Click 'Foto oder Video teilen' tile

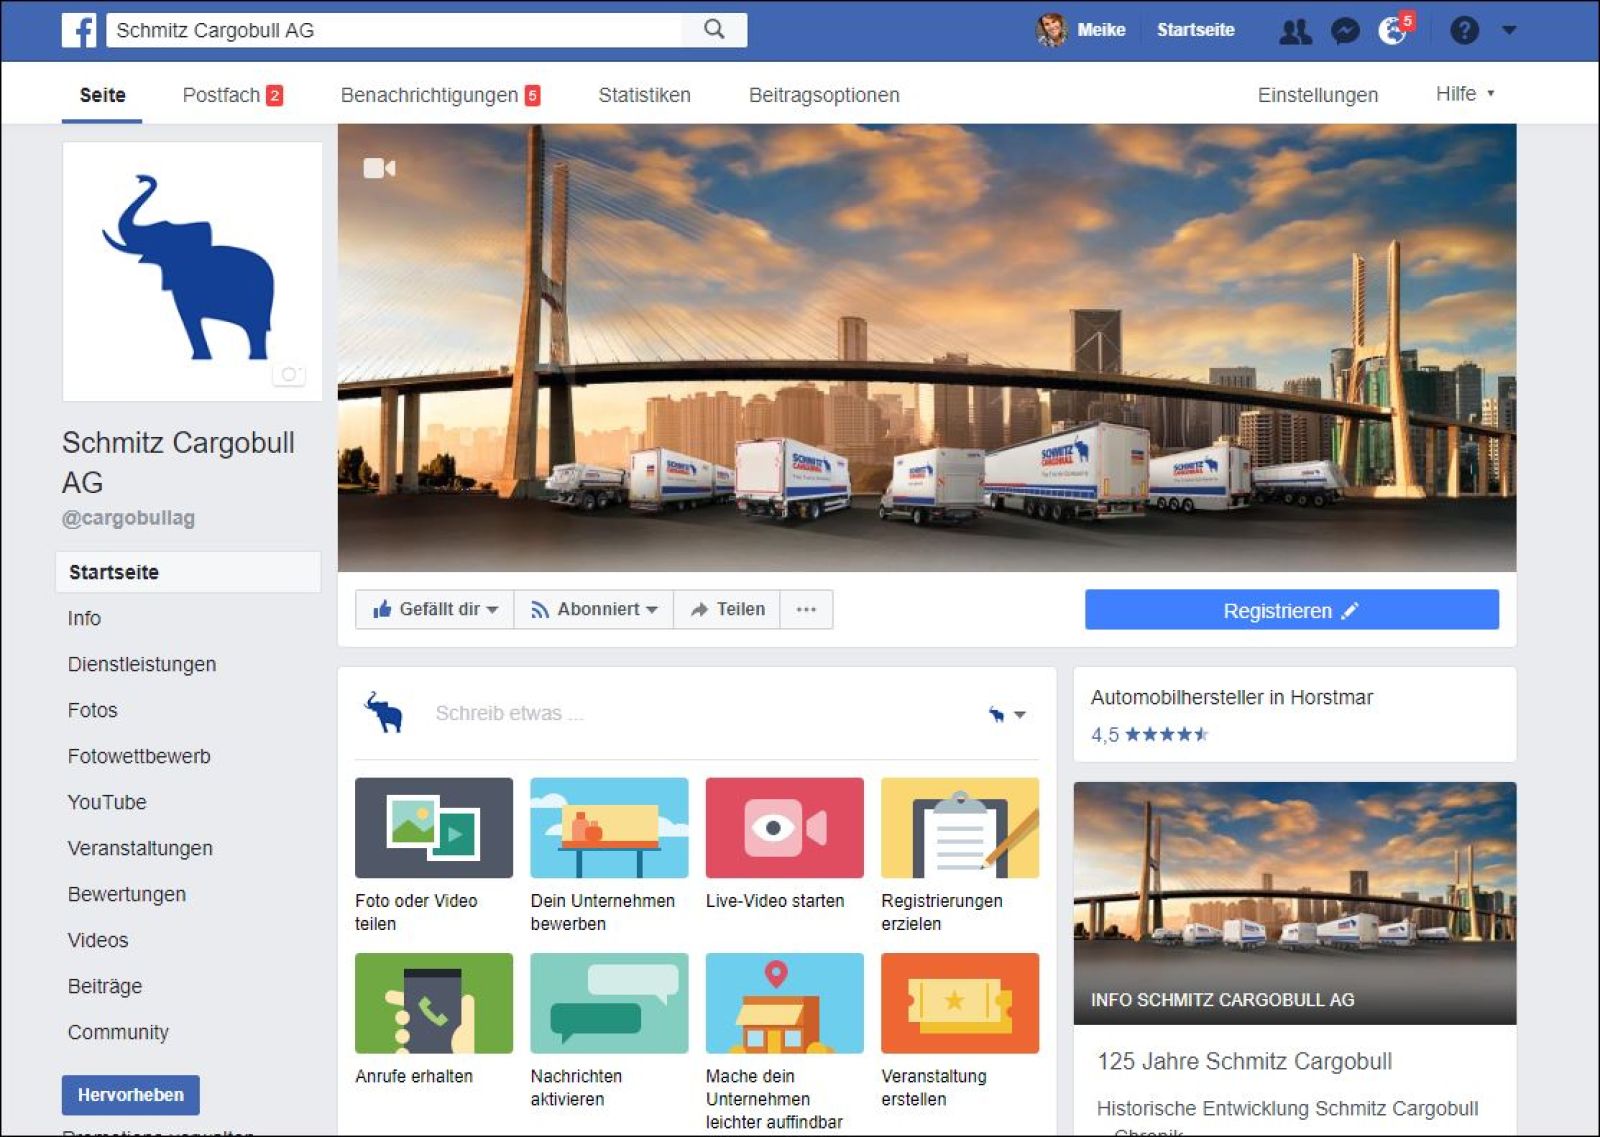(x=433, y=855)
